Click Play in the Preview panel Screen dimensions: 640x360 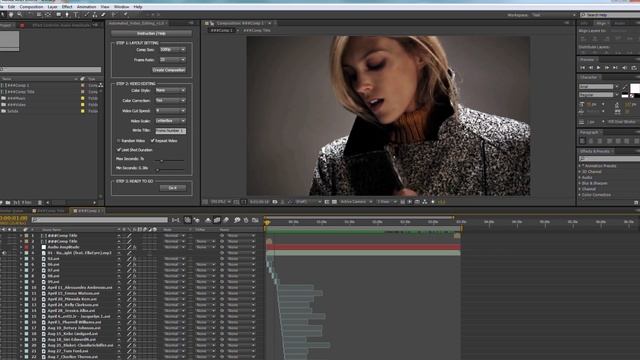click(598, 68)
